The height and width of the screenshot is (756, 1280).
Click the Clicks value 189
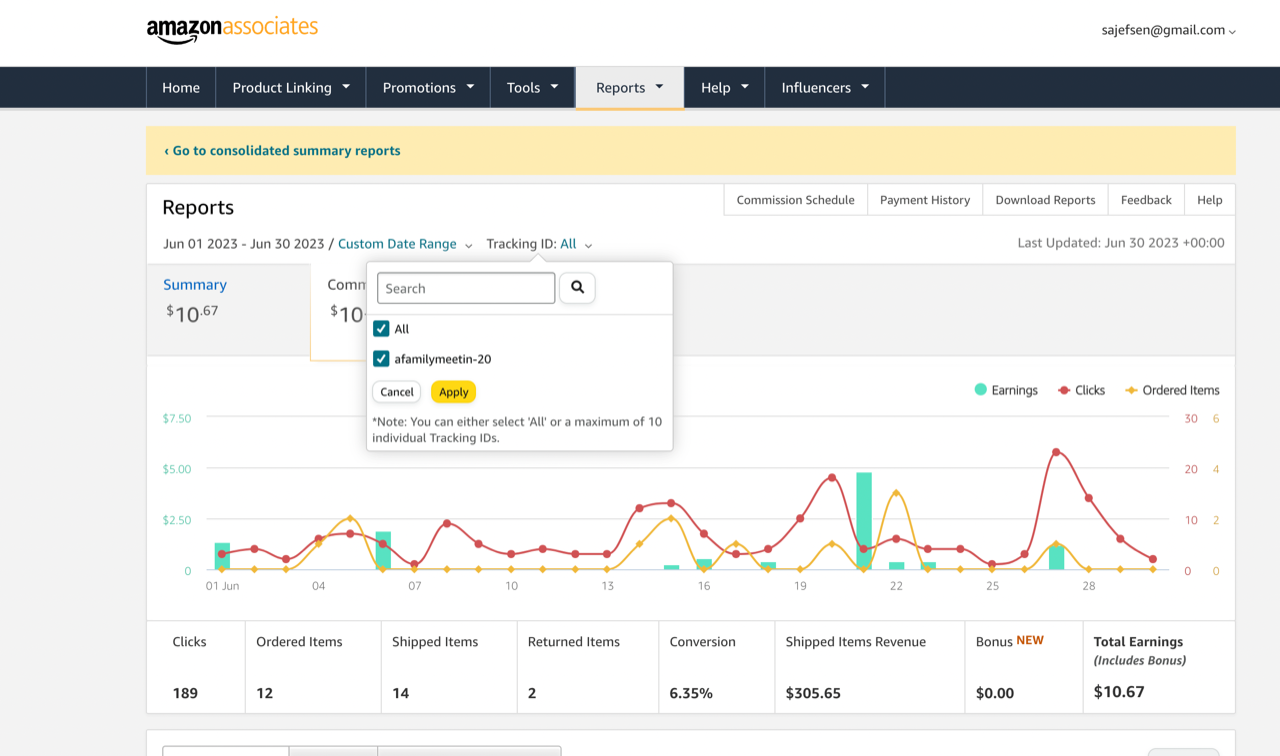[185, 693]
